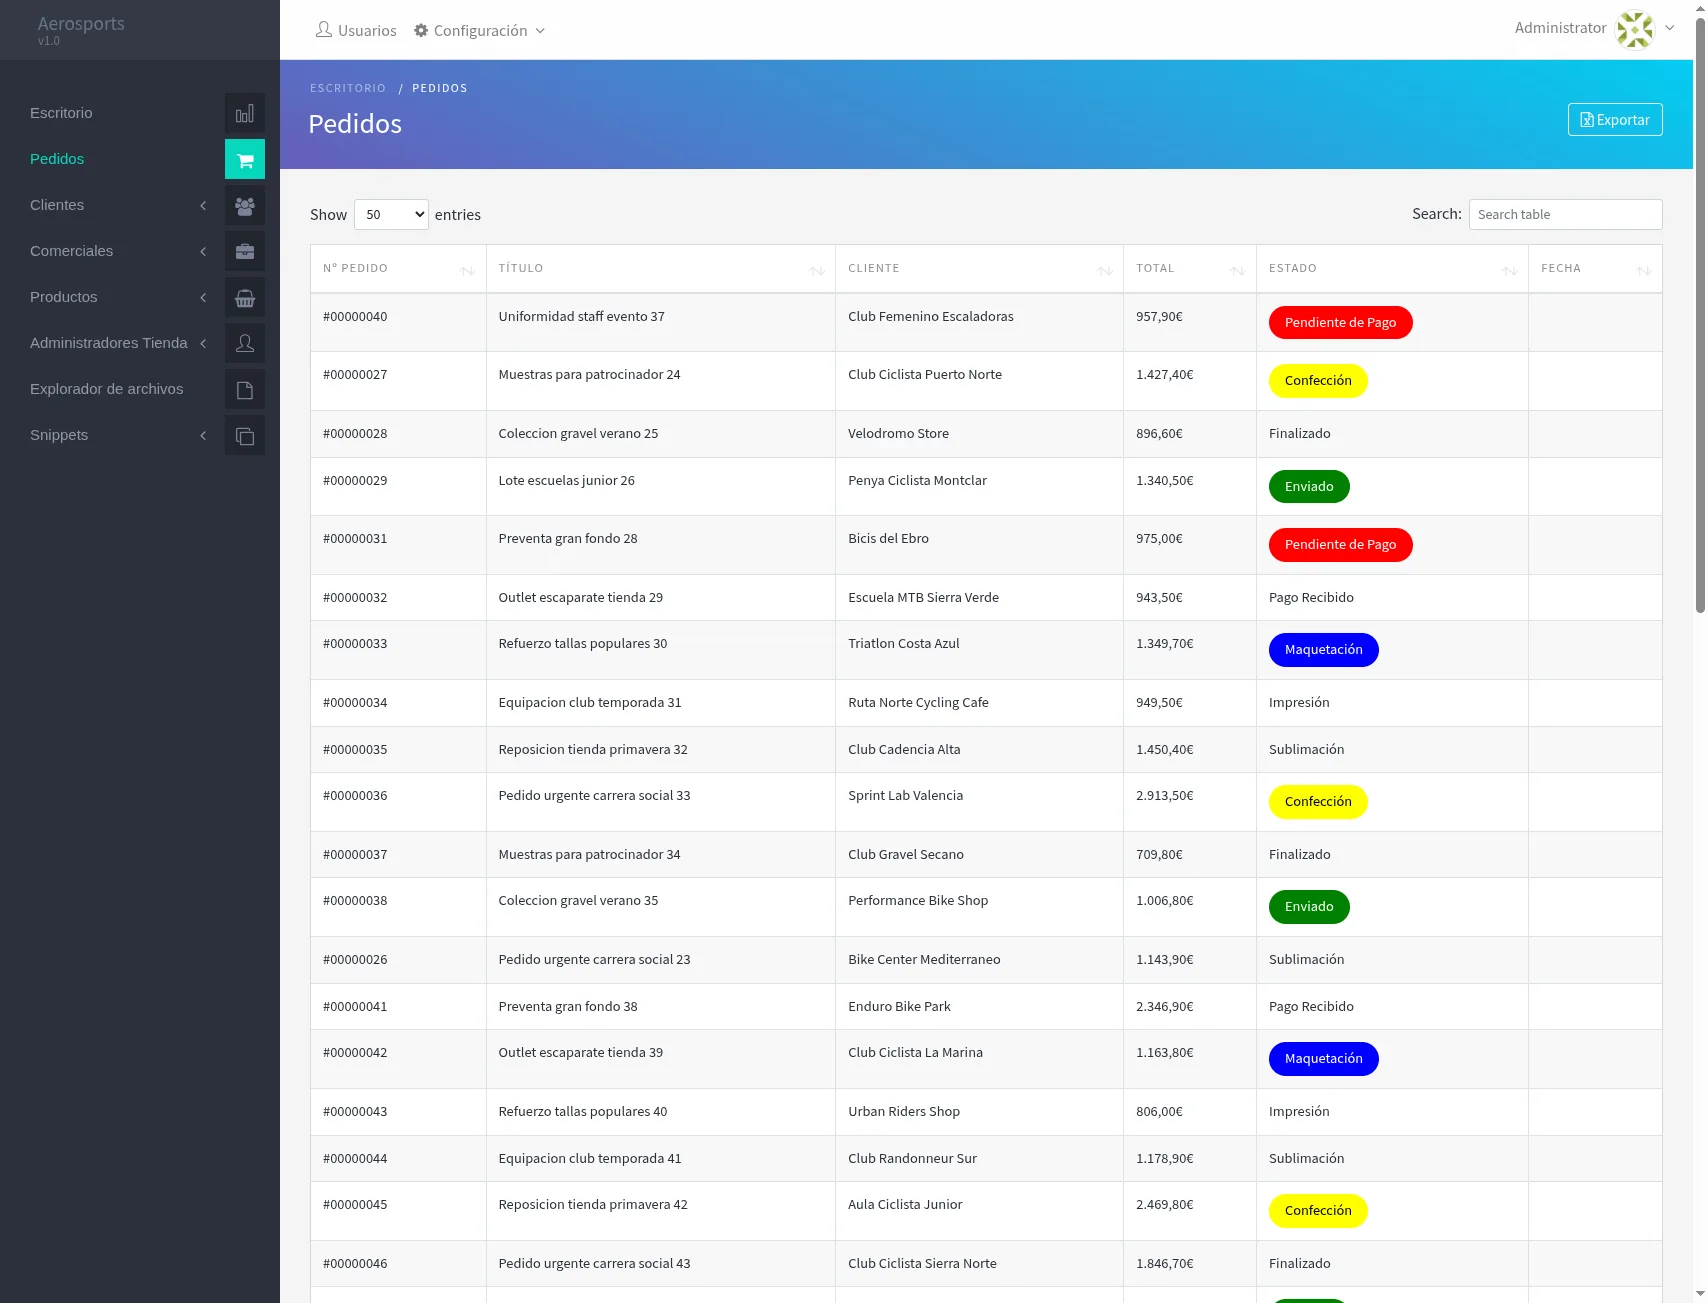
Task: Select the Clientes group icon
Action: (x=245, y=205)
